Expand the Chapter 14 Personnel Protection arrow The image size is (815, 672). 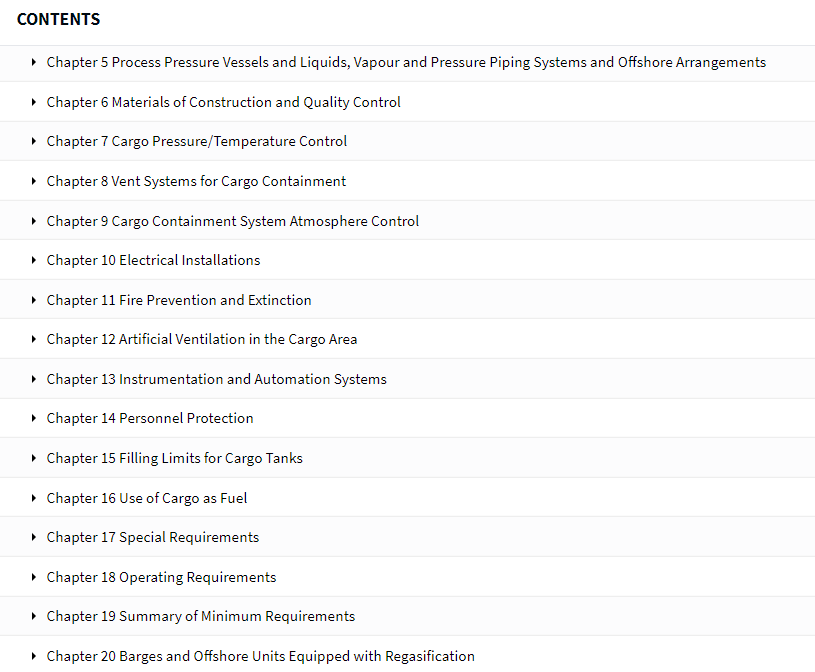(x=34, y=418)
